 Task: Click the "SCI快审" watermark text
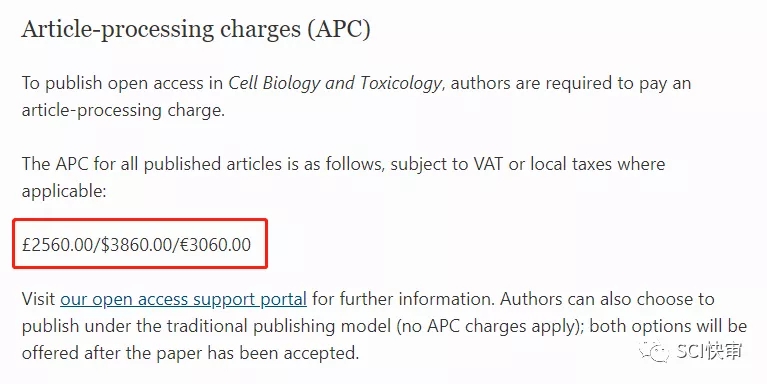(710, 351)
